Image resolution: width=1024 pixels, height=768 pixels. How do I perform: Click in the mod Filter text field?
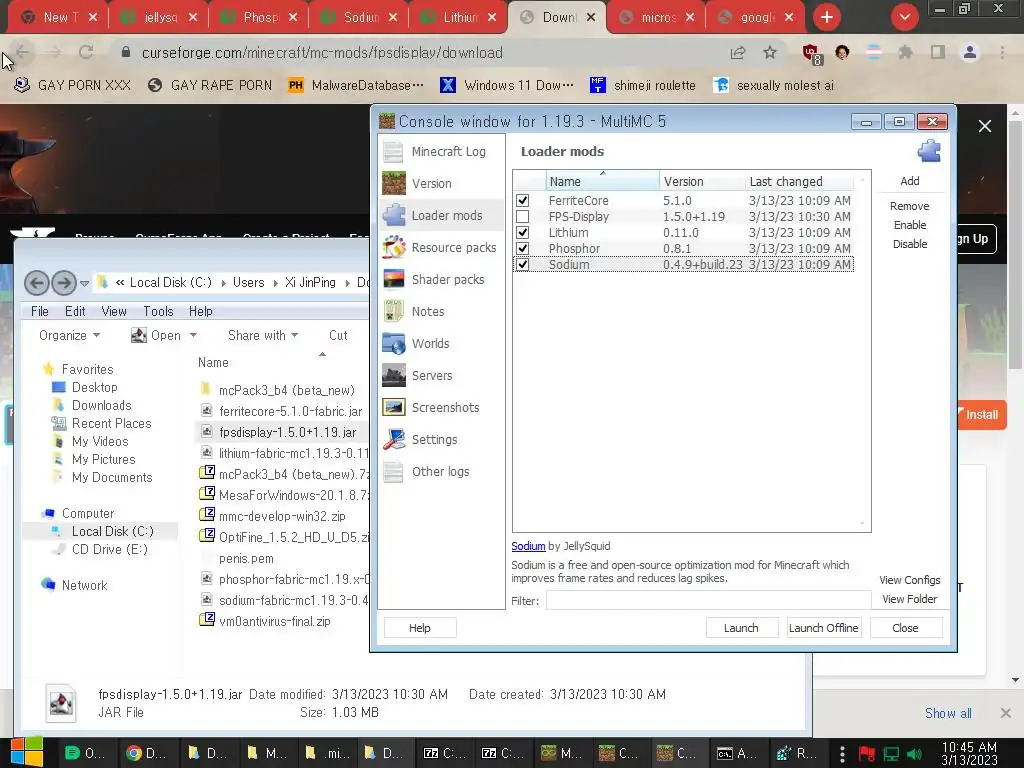pyautogui.click(x=708, y=600)
